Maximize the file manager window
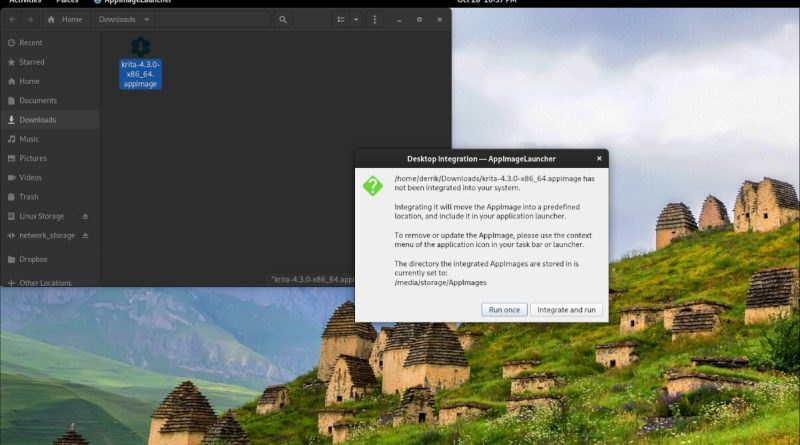The width and height of the screenshot is (800, 445). click(419, 19)
